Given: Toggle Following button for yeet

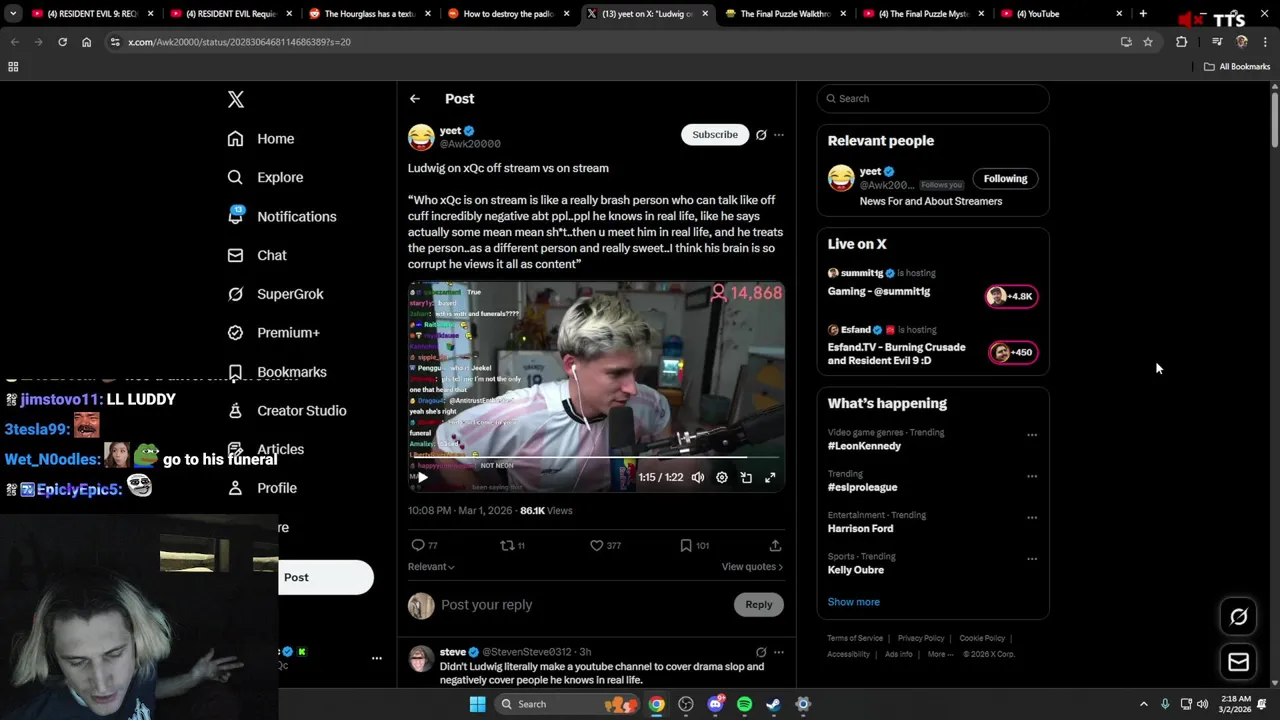Looking at the screenshot, I should [x=1005, y=179].
